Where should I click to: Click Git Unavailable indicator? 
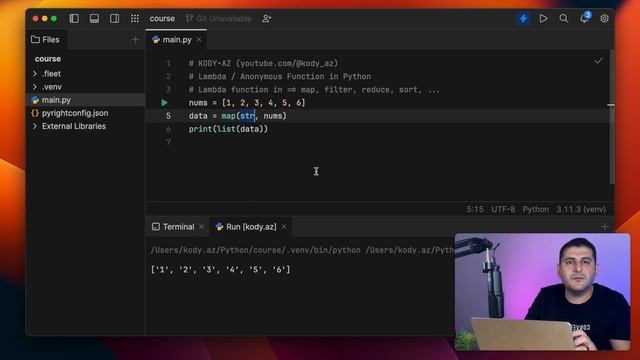point(219,18)
